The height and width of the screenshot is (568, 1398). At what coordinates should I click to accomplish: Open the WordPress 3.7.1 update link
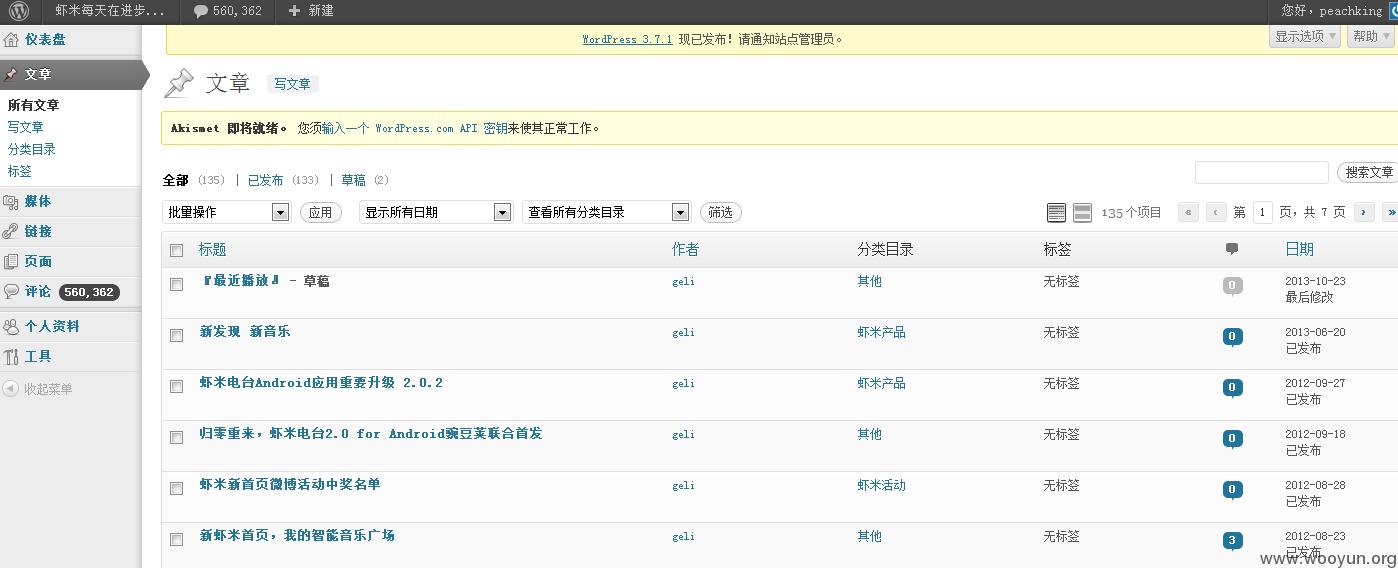[x=627, y=40]
